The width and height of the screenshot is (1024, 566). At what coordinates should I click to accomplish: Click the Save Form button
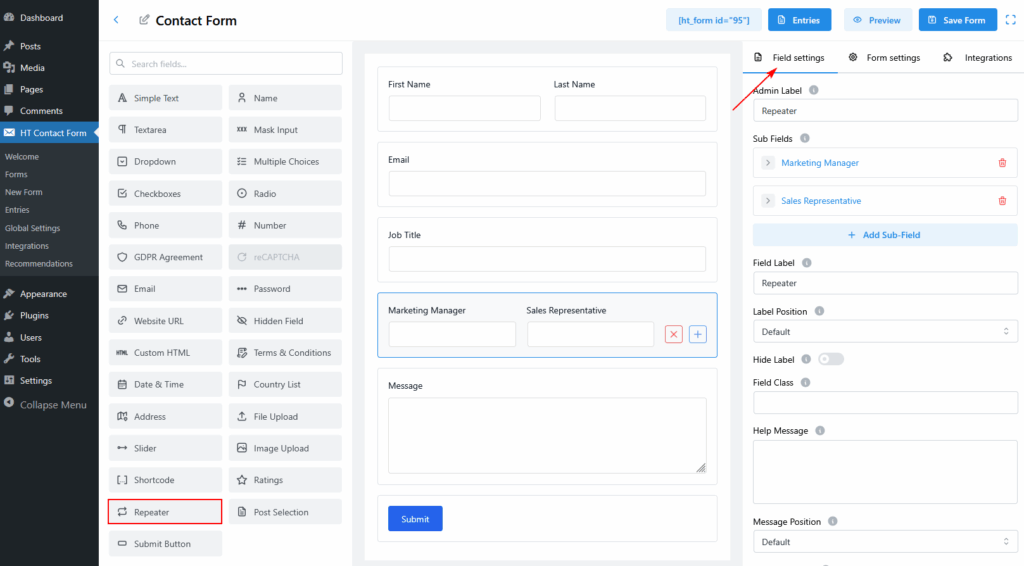(957, 20)
